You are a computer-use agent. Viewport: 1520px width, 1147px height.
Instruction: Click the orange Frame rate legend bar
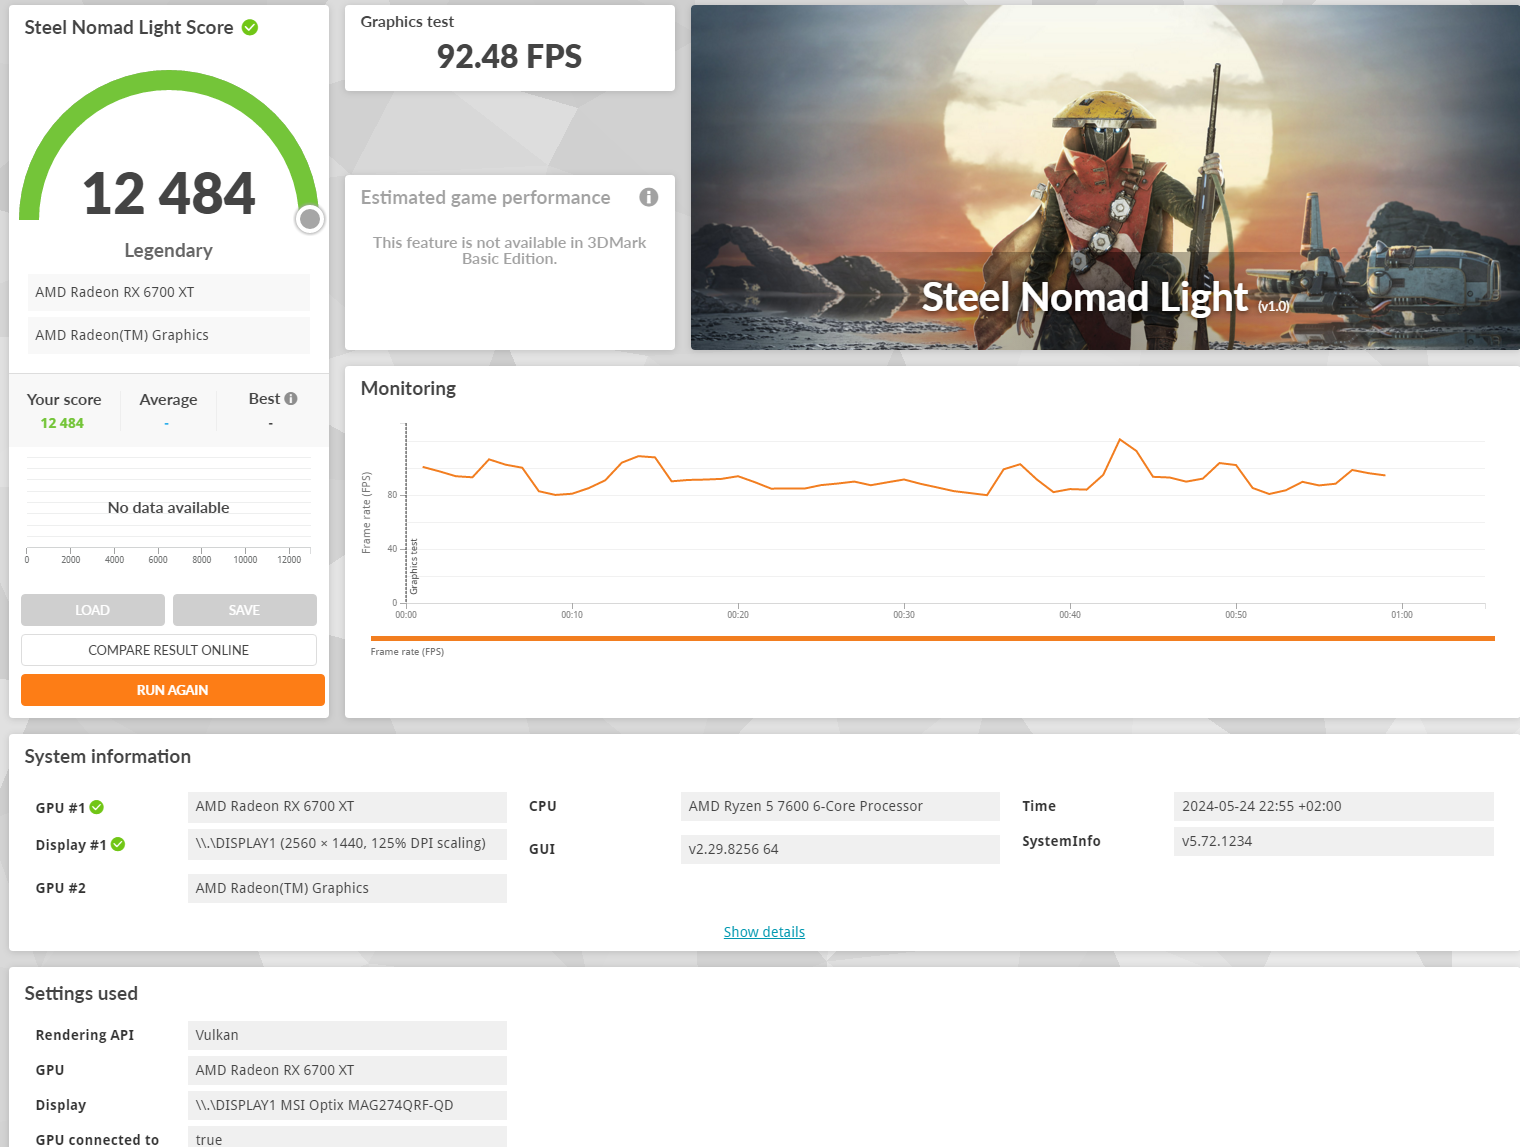pos(932,638)
